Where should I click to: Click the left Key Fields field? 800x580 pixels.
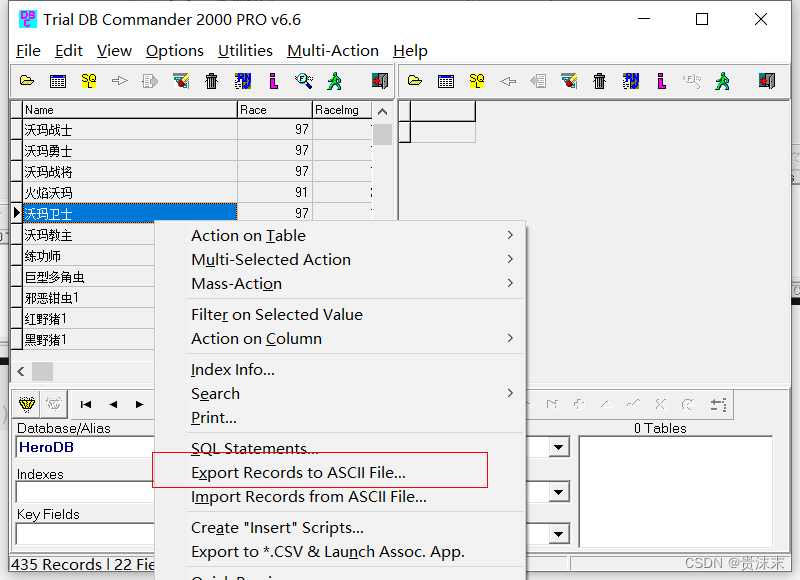tap(85, 534)
